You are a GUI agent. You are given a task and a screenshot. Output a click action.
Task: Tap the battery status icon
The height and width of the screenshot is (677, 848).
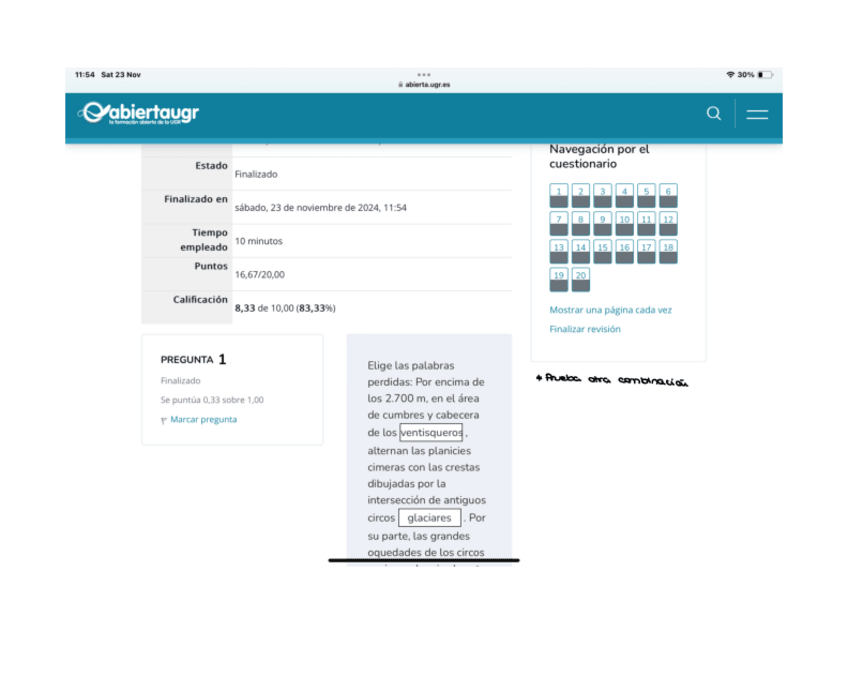coord(765,75)
